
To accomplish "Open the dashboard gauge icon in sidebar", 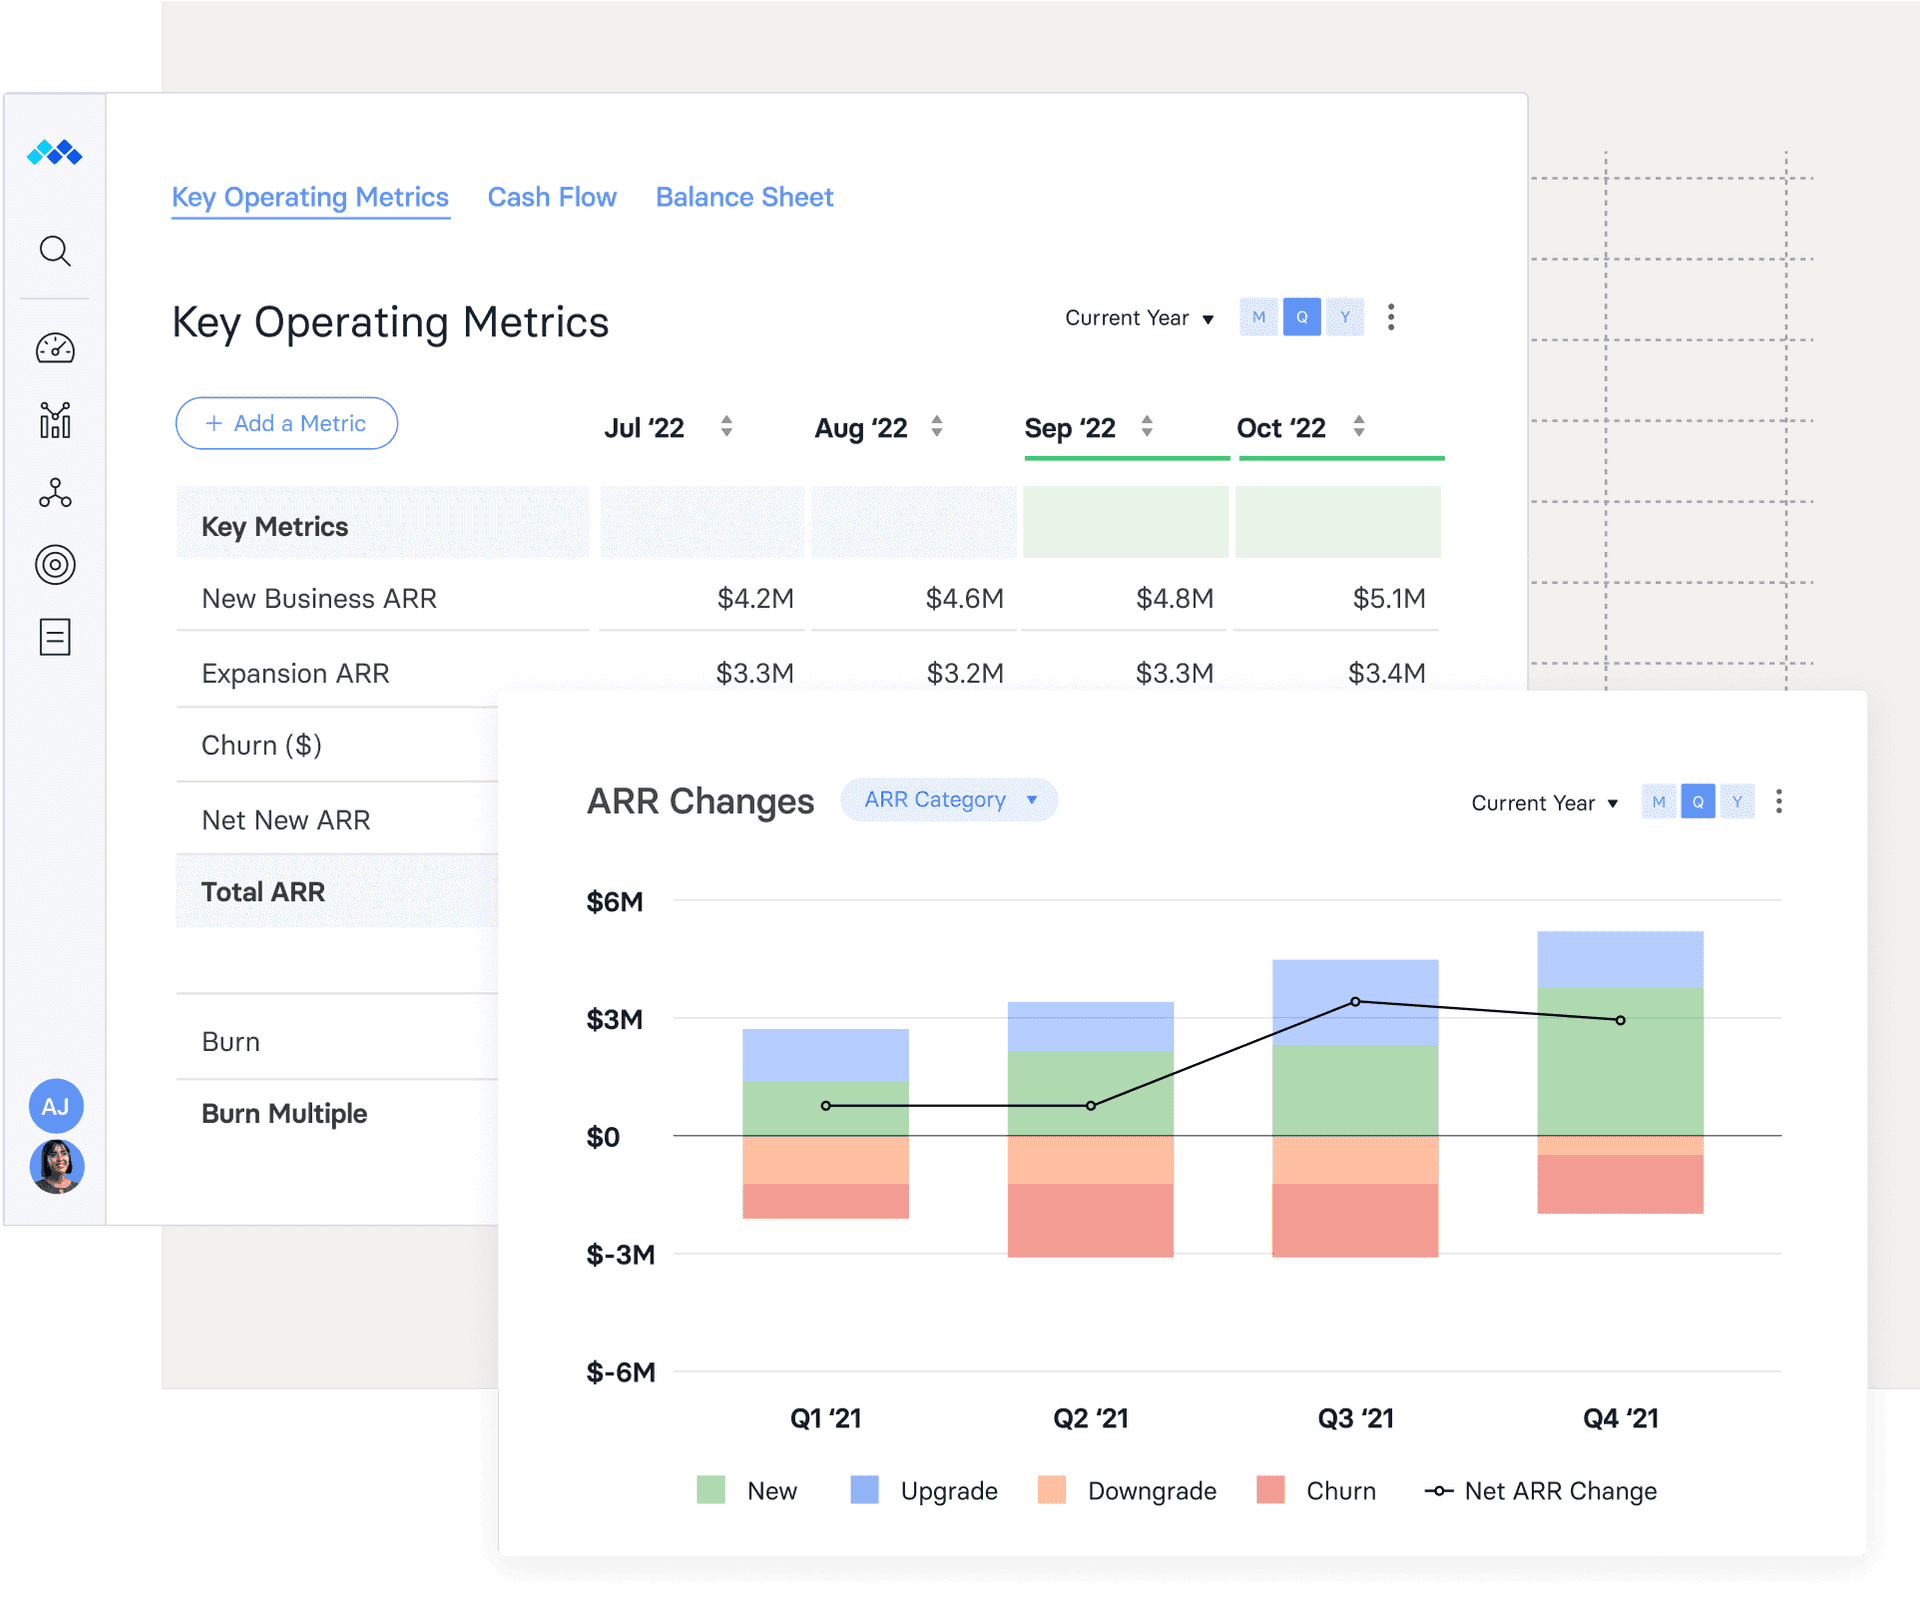I will [55, 348].
